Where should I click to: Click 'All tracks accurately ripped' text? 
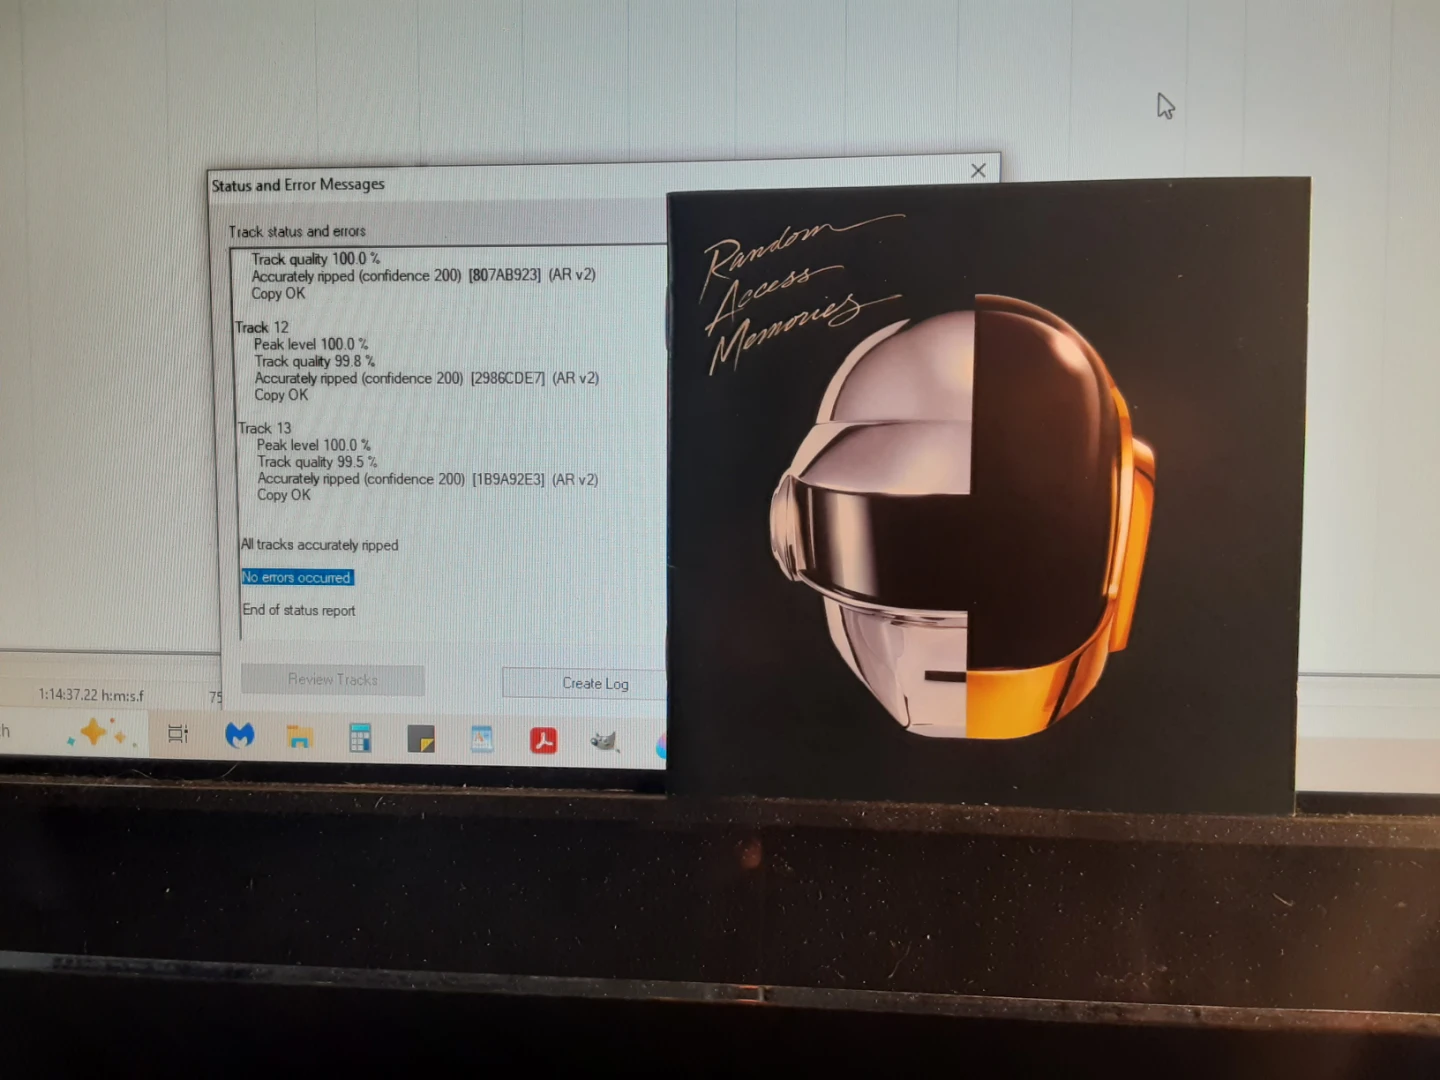320,545
